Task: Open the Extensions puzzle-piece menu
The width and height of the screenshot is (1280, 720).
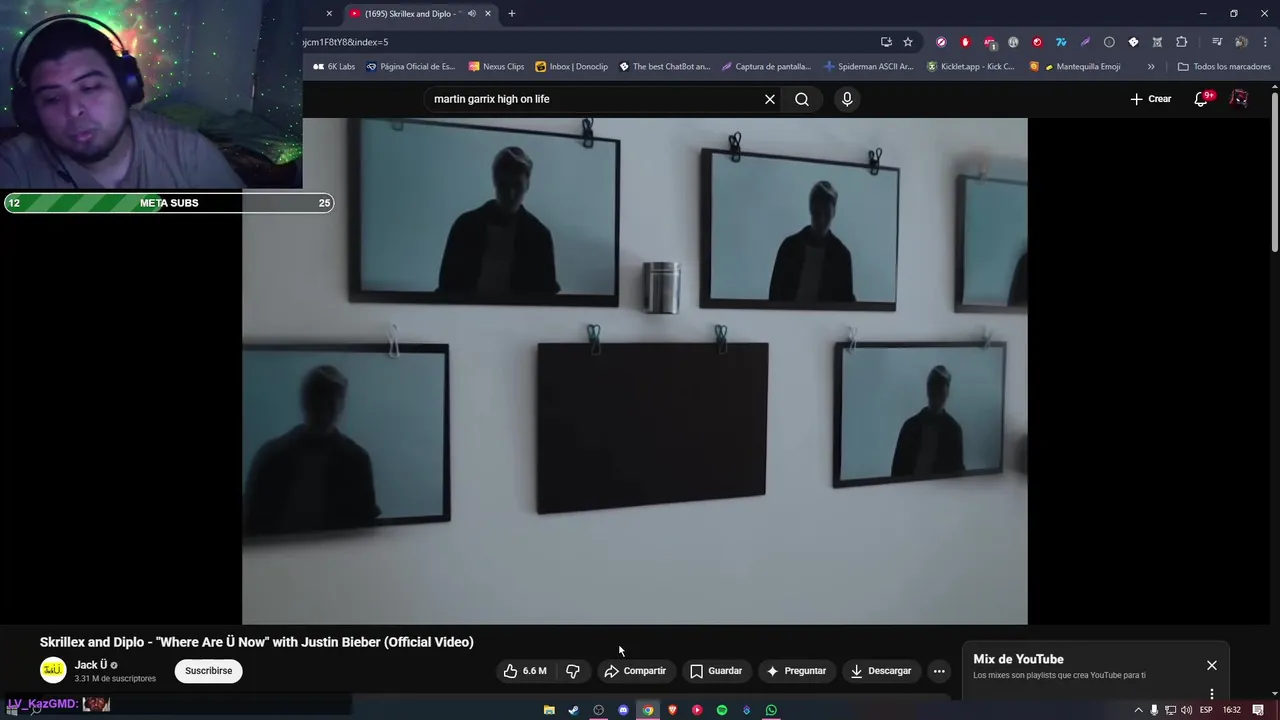Action: point(1182,42)
